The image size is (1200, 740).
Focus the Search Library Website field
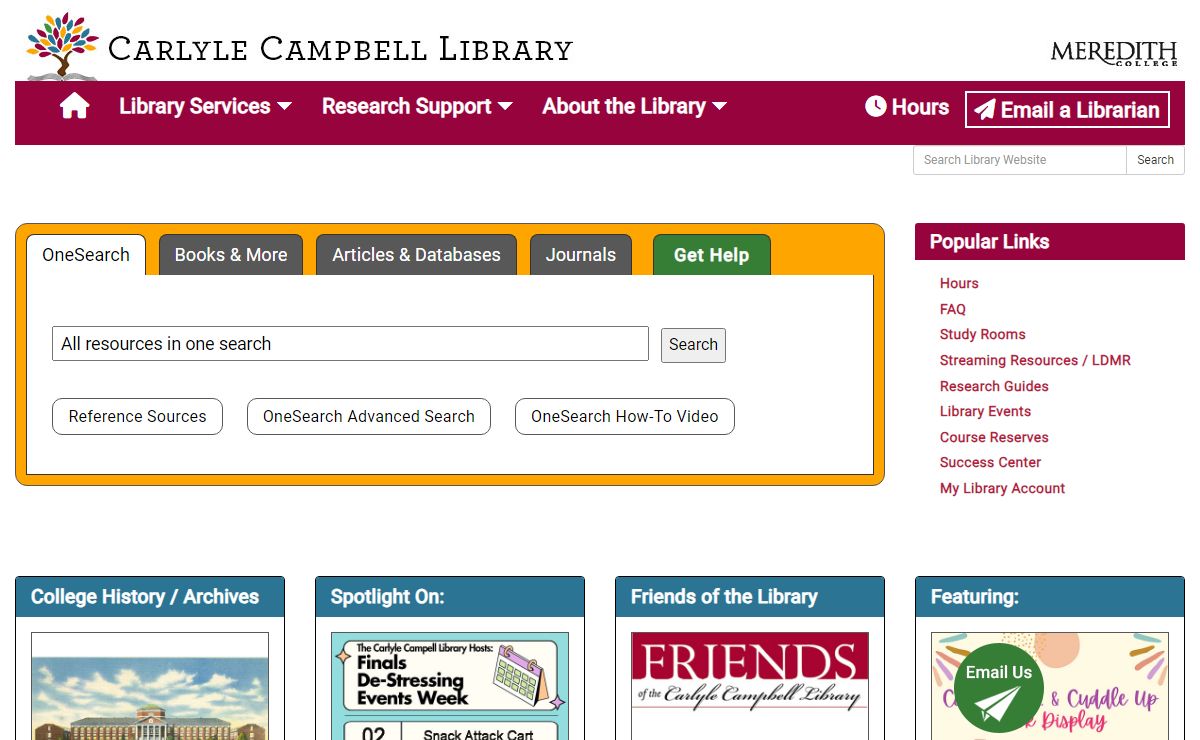pos(1020,160)
